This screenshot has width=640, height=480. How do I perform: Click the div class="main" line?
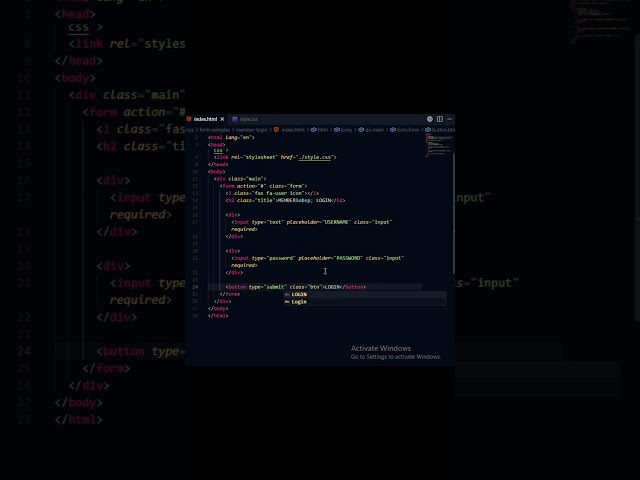click(x=240, y=179)
